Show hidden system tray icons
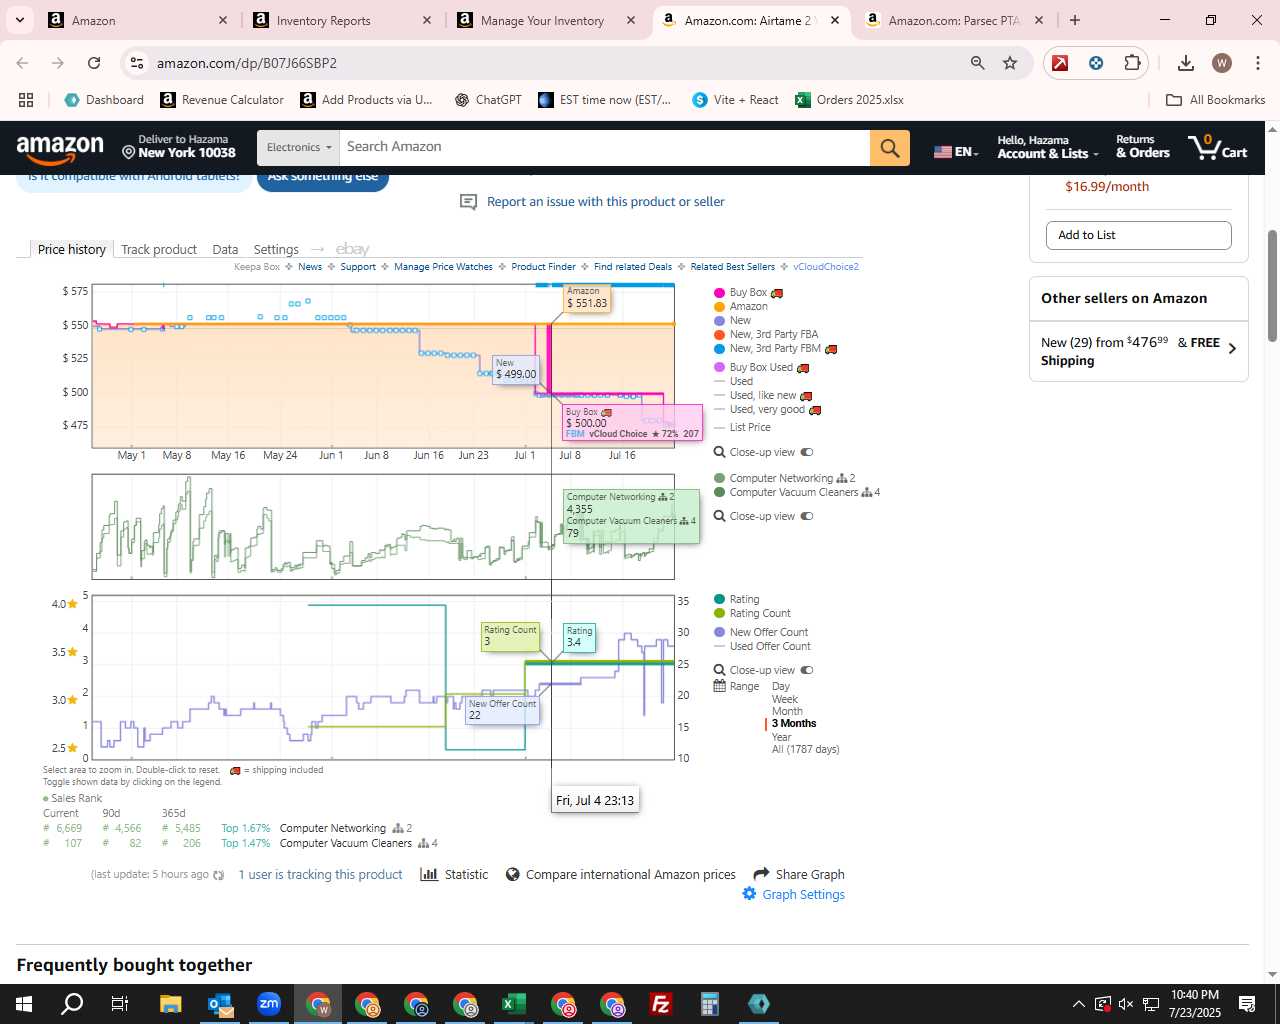 click(x=1078, y=1004)
